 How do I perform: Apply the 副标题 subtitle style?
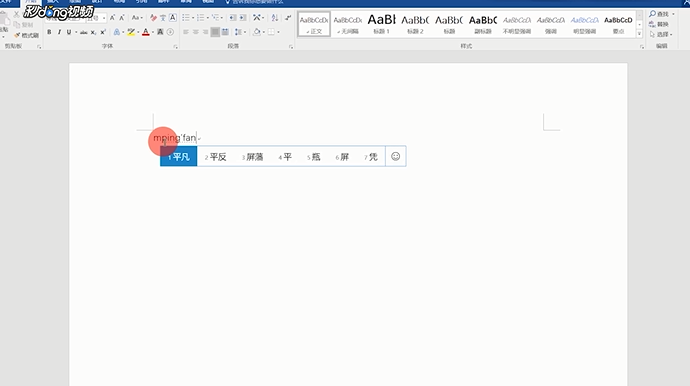(483, 24)
